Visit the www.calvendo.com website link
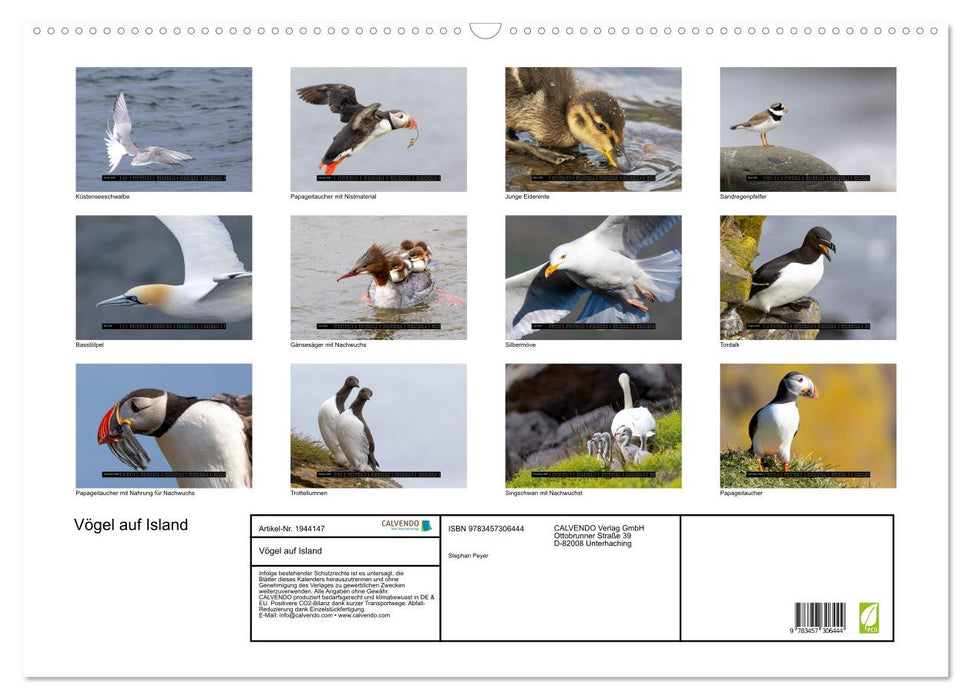 362,615
